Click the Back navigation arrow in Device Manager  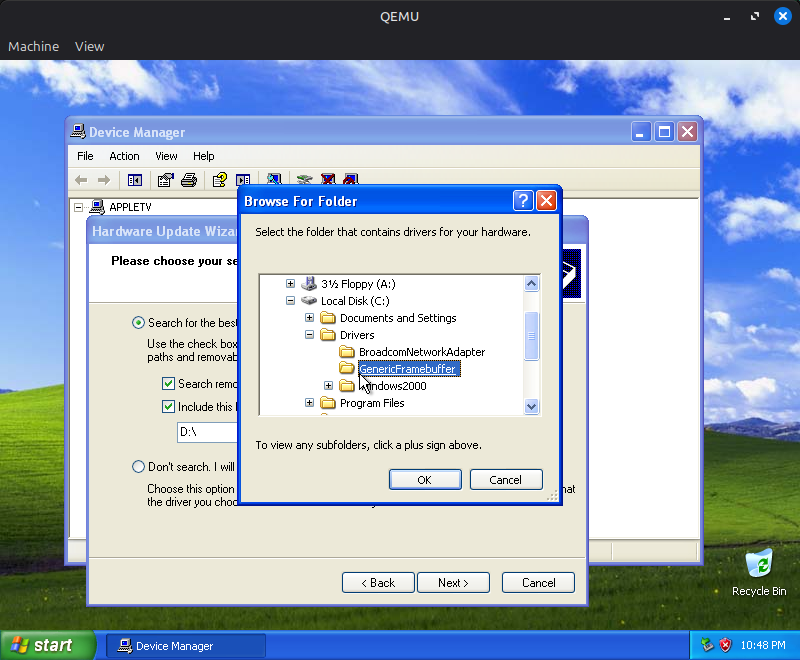81,179
